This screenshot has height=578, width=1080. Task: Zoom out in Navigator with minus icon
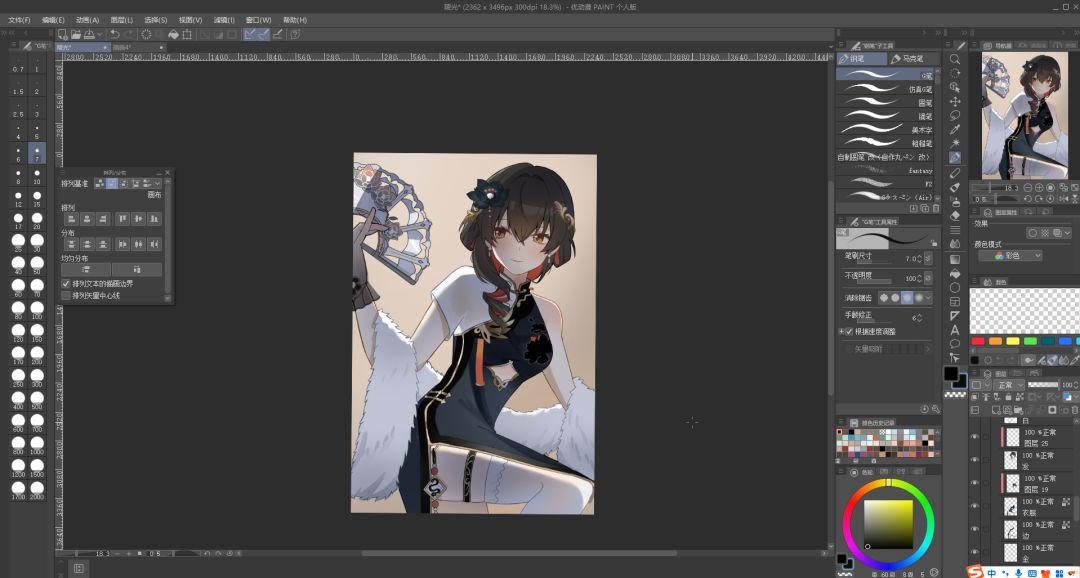click(1028, 187)
